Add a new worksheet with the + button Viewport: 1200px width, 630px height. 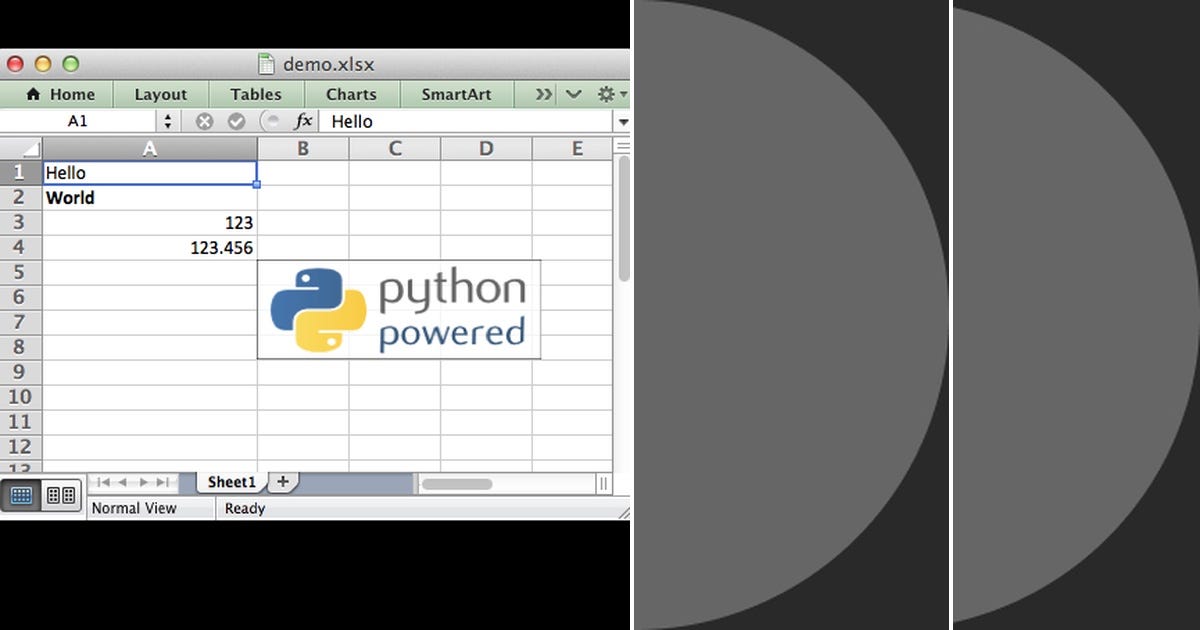[282, 481]
